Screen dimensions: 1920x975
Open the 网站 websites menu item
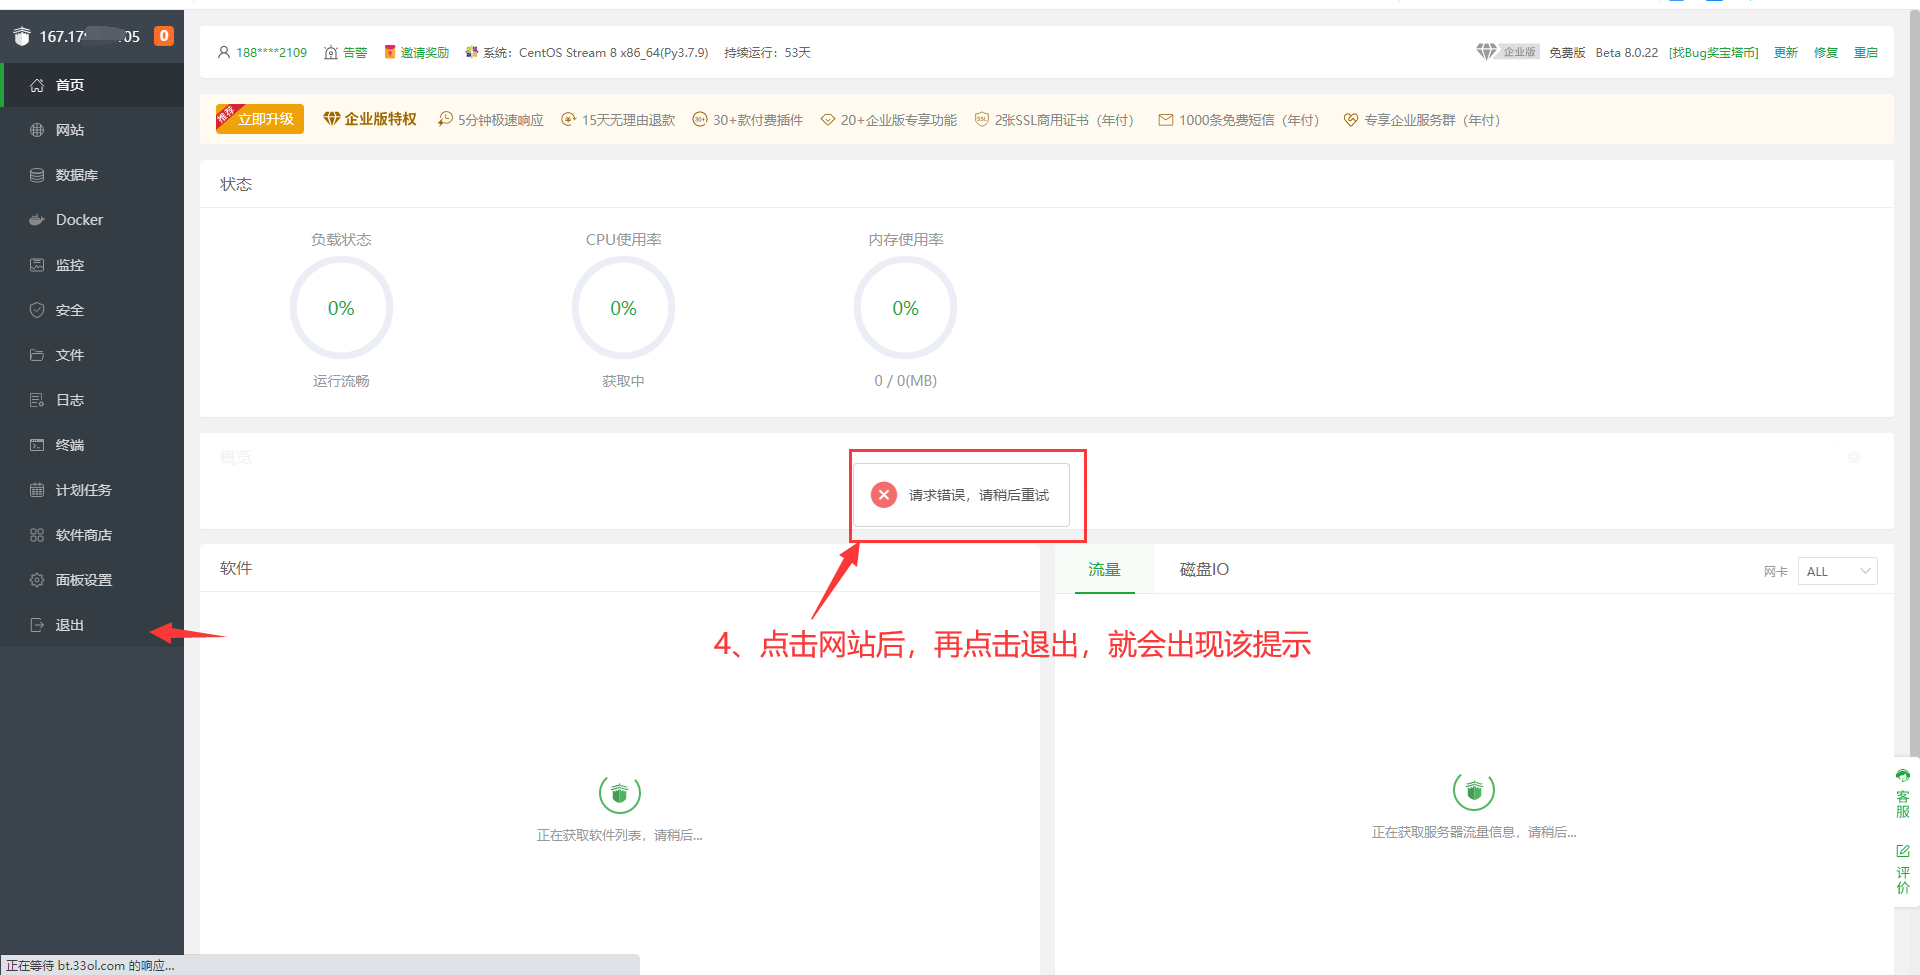click(x=92, y=130)
